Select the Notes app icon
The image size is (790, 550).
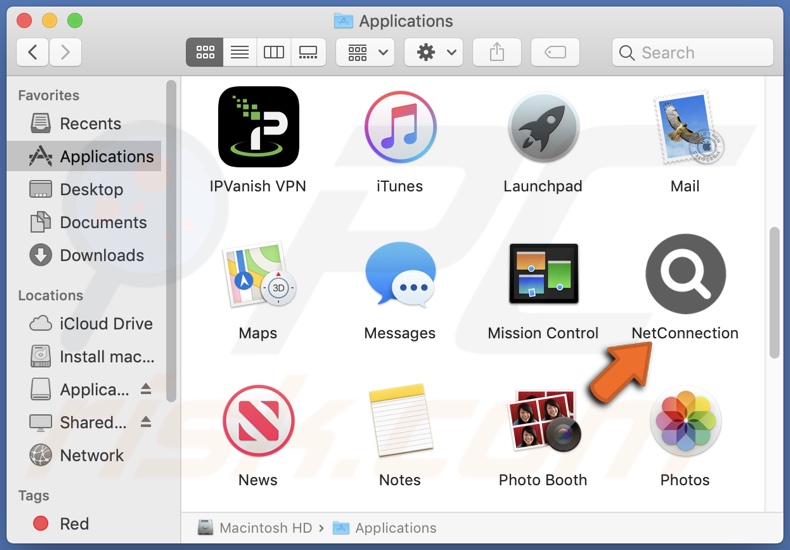coord(400,421)
